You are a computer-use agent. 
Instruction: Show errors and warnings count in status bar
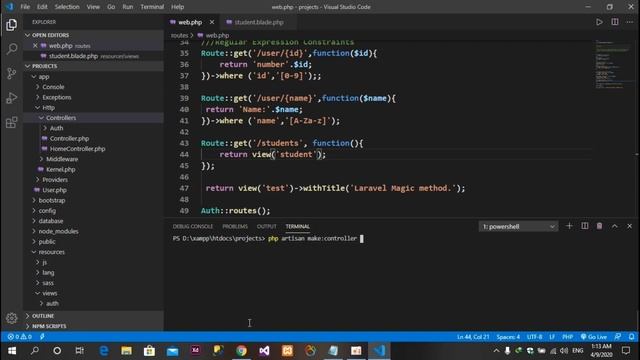click(x=20, y=337)
